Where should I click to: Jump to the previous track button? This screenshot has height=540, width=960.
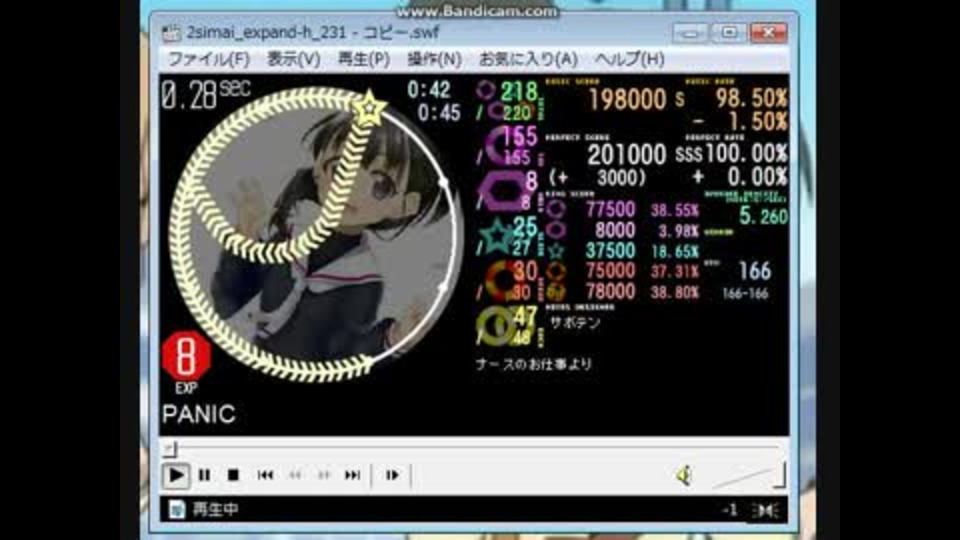[265, 475]
